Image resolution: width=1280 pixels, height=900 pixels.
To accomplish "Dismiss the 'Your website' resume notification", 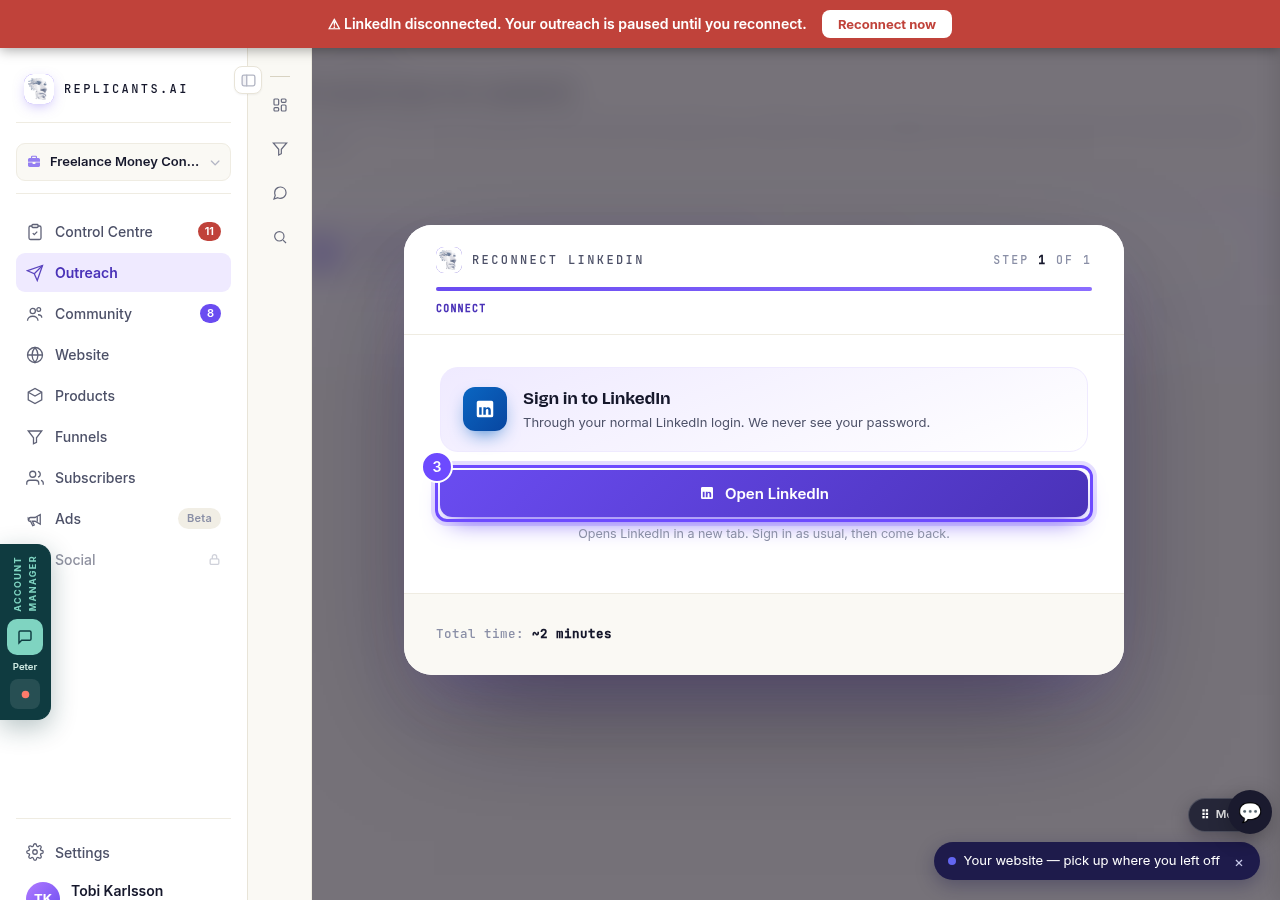I will [1239, 862].
